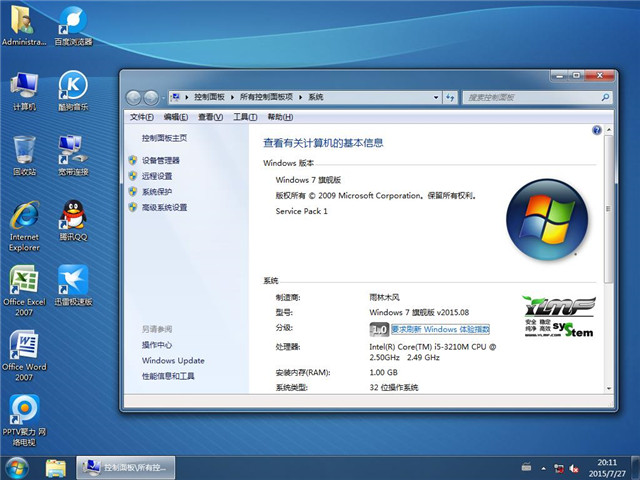Viewport: 640px width, 480px height.
Task: Expand arrow after 控制面板 in breadcrumb
Action: 232,97
